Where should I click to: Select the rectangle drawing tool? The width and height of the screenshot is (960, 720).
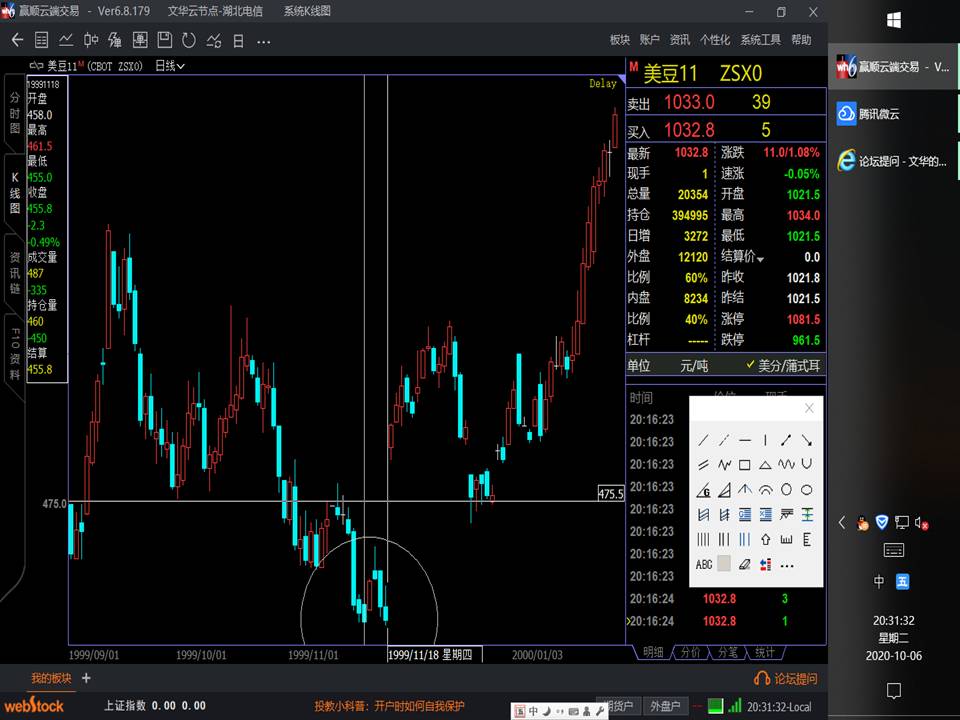coord(745,465)
